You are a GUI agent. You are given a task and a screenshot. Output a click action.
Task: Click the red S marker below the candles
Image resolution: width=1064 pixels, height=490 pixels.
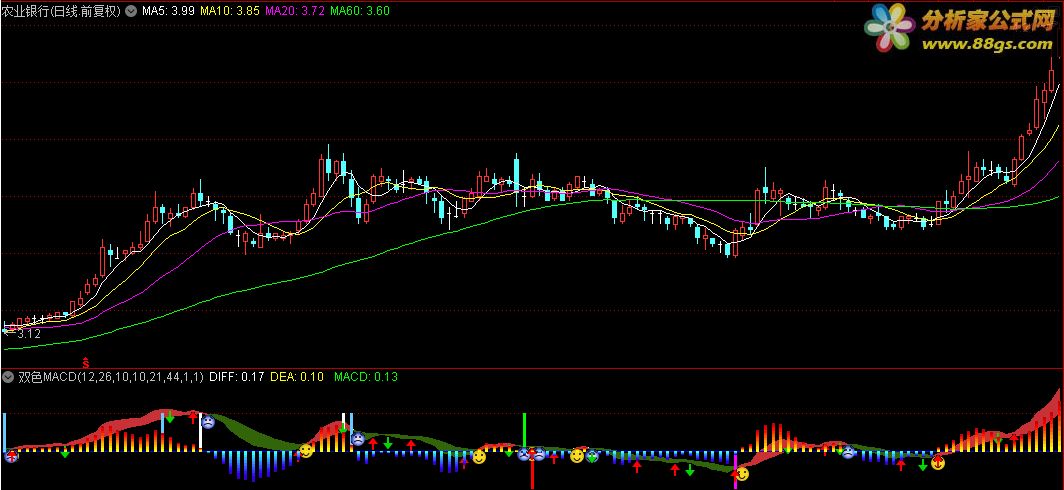pyautogui.click(x=86, y=362)
